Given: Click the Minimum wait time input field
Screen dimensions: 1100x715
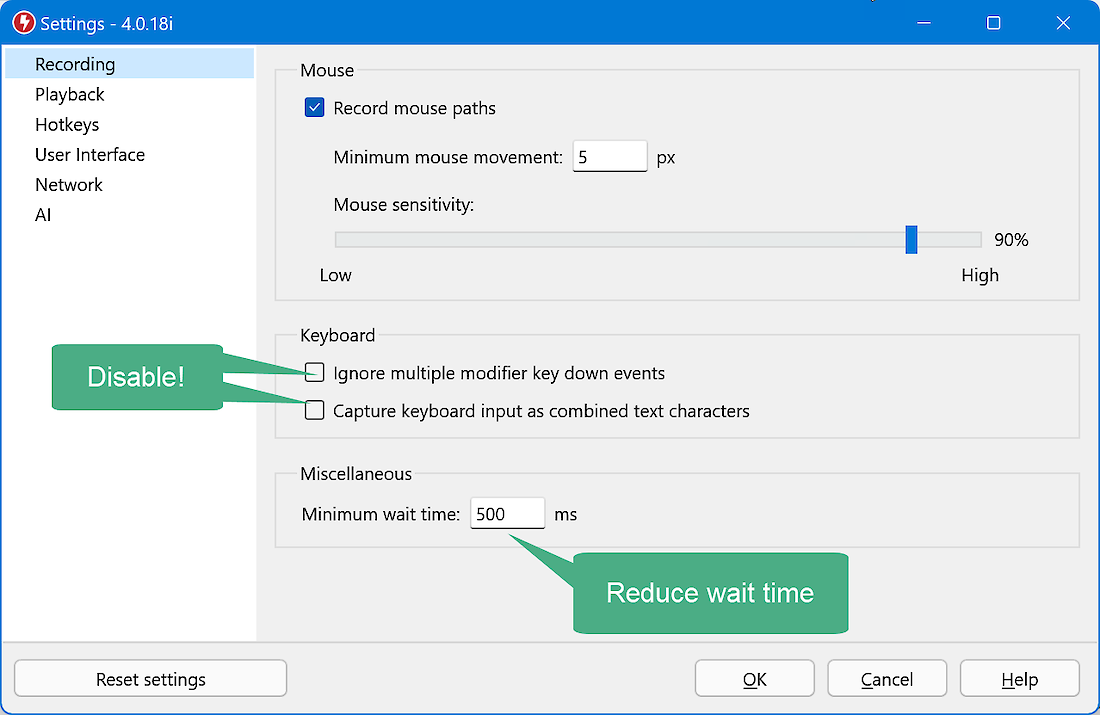Looking at the screenshot, I should tap(507, 514).
